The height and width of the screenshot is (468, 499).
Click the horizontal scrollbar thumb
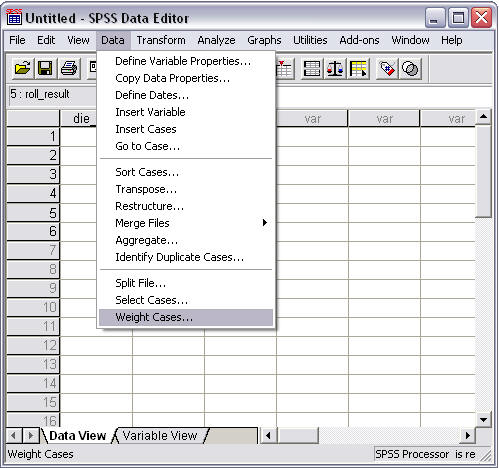tap(298, 436)
